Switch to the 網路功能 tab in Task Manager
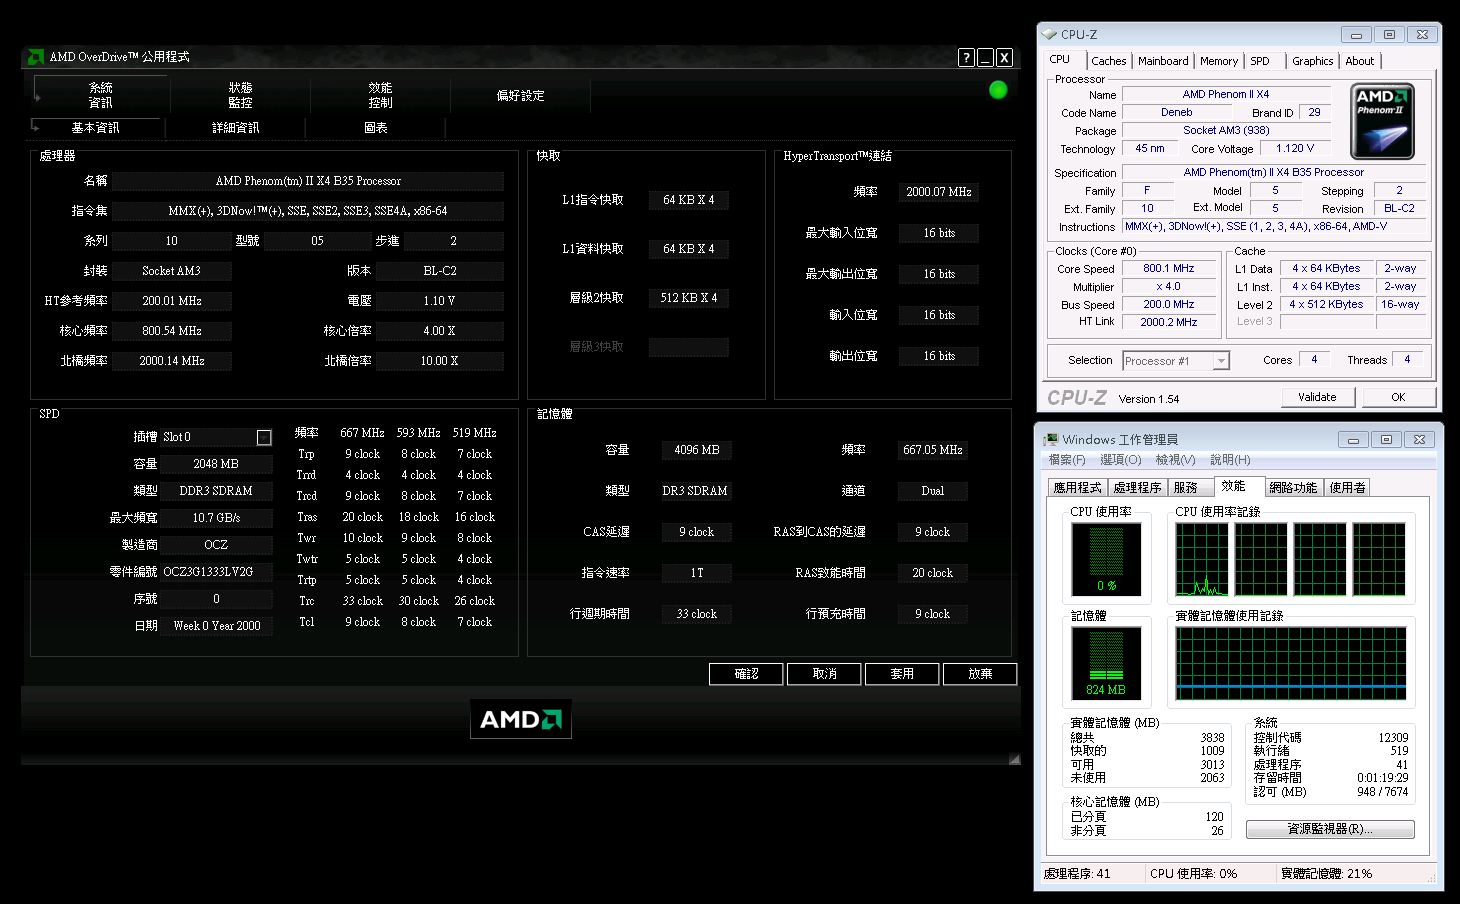The height and width of the screenshot is (904, 1460). coord(1293,487)
